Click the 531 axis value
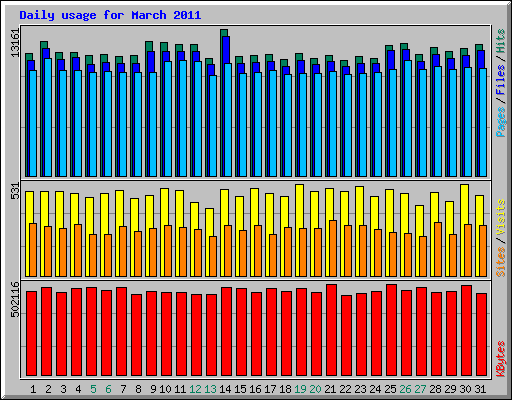This screenshot has width=512, height=400. coord(15,191)
